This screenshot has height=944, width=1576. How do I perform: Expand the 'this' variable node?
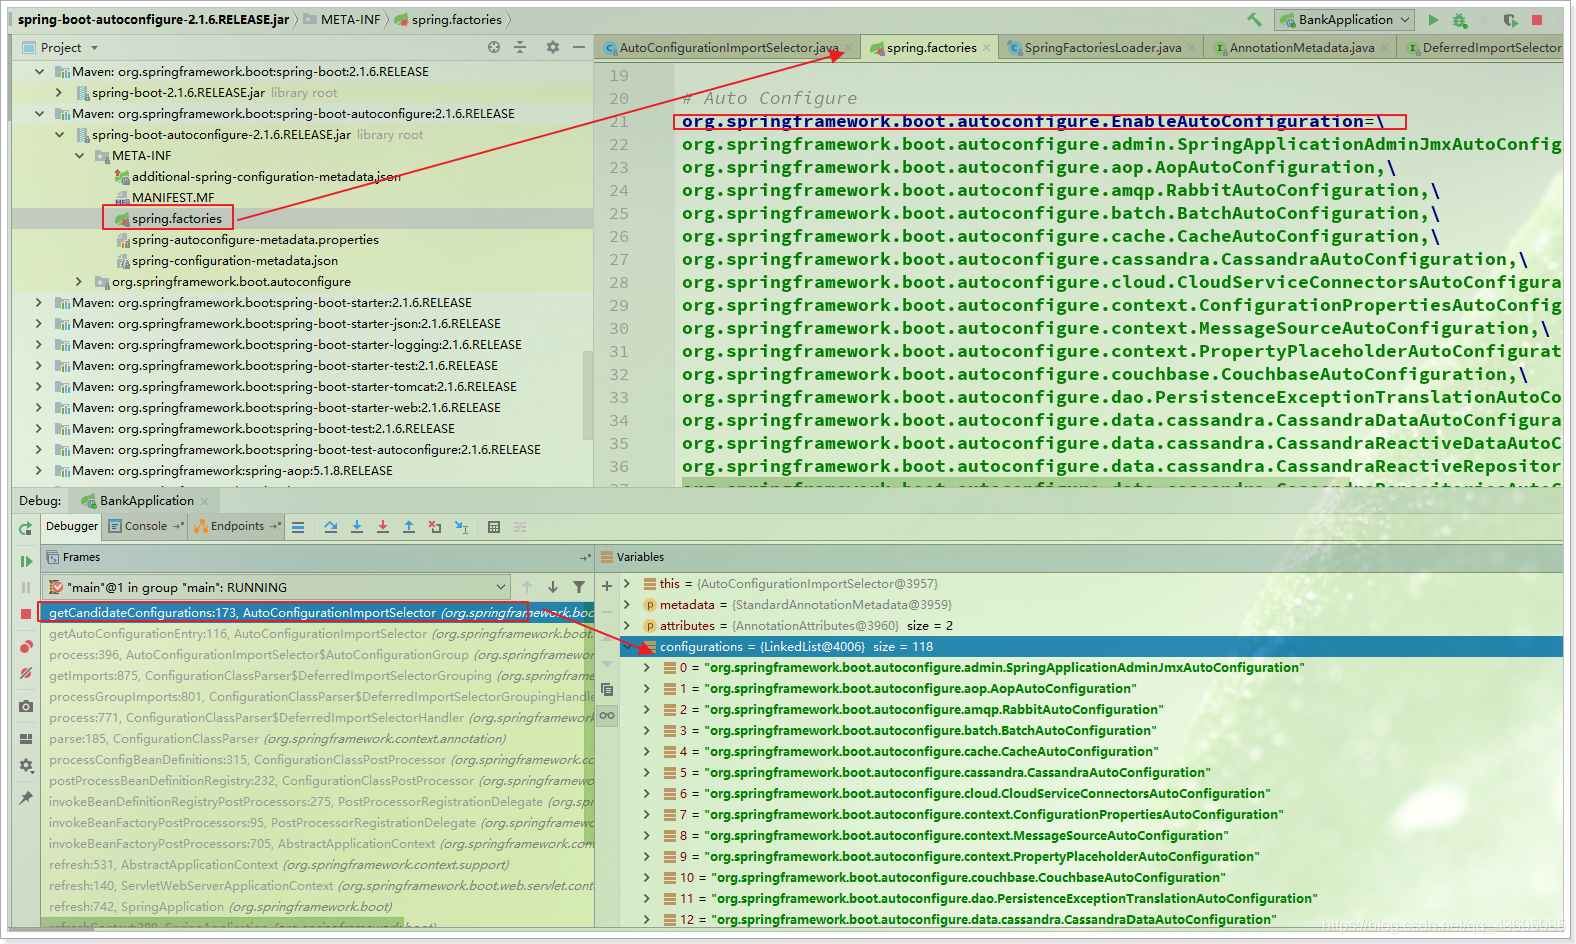[x=627, y=583]
